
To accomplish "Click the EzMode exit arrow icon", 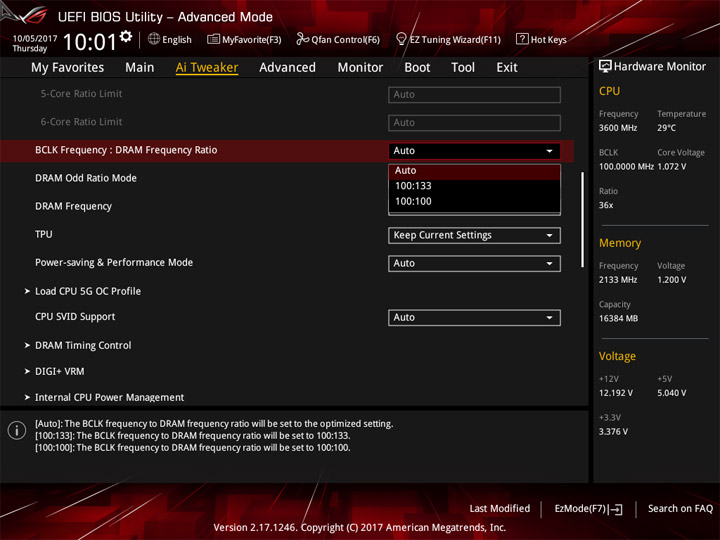I will tap(617, 509).
